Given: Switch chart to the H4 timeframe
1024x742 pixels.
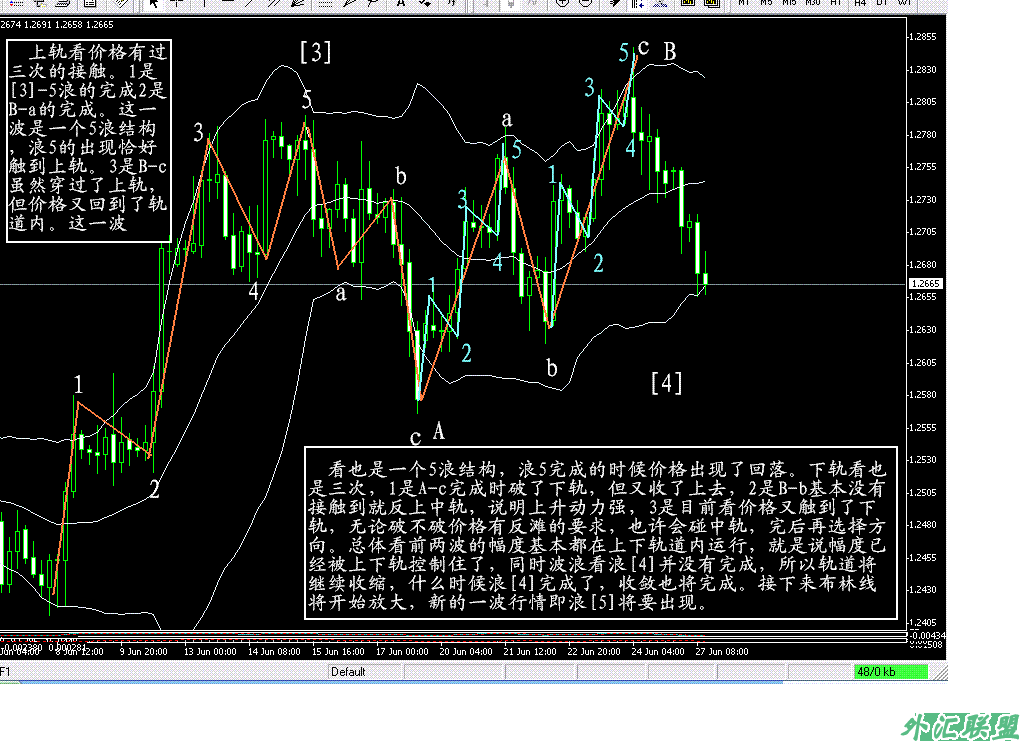Looking at the screenshot, I should tap(859, 3).
